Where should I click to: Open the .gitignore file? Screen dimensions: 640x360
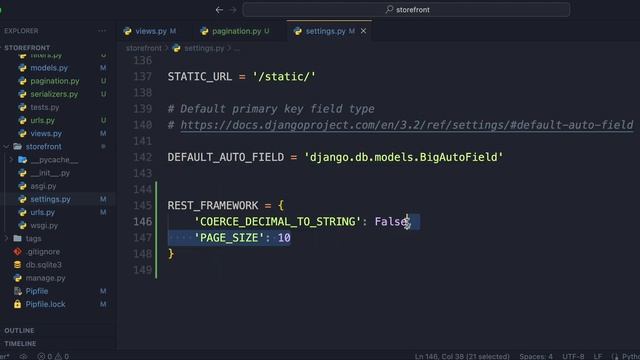pyautogui.click(x=43, y=252)
